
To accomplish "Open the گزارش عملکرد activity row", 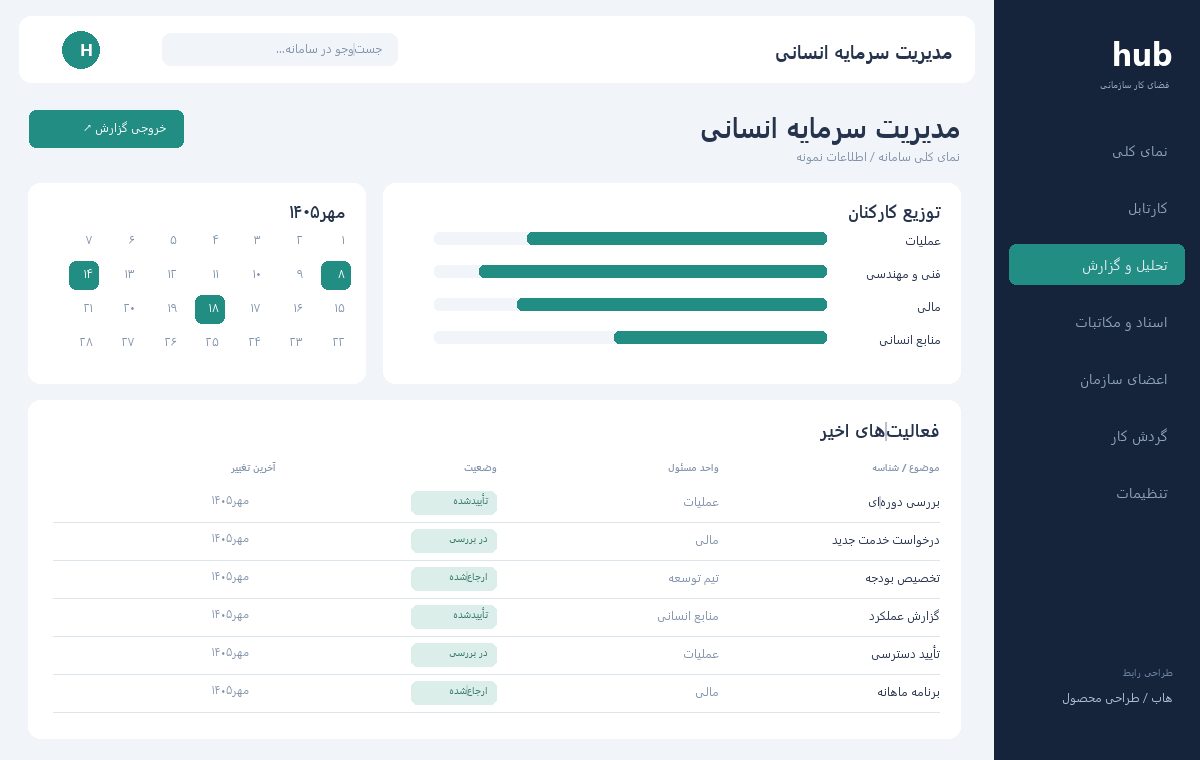I will 497,617.
